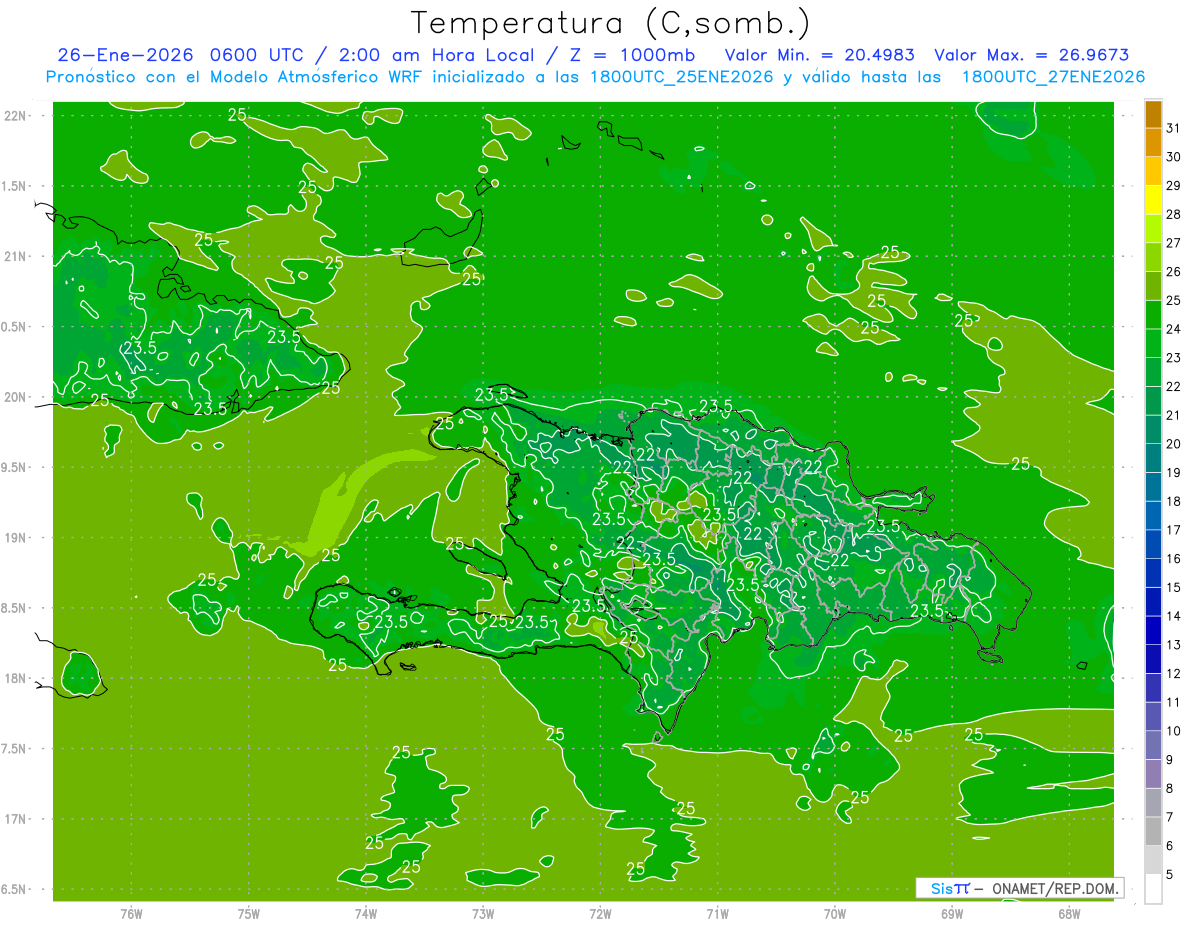The image size is (1200, 927).
Task: Select the "1.5N" latitude axis label
Action: pos(16,186)
